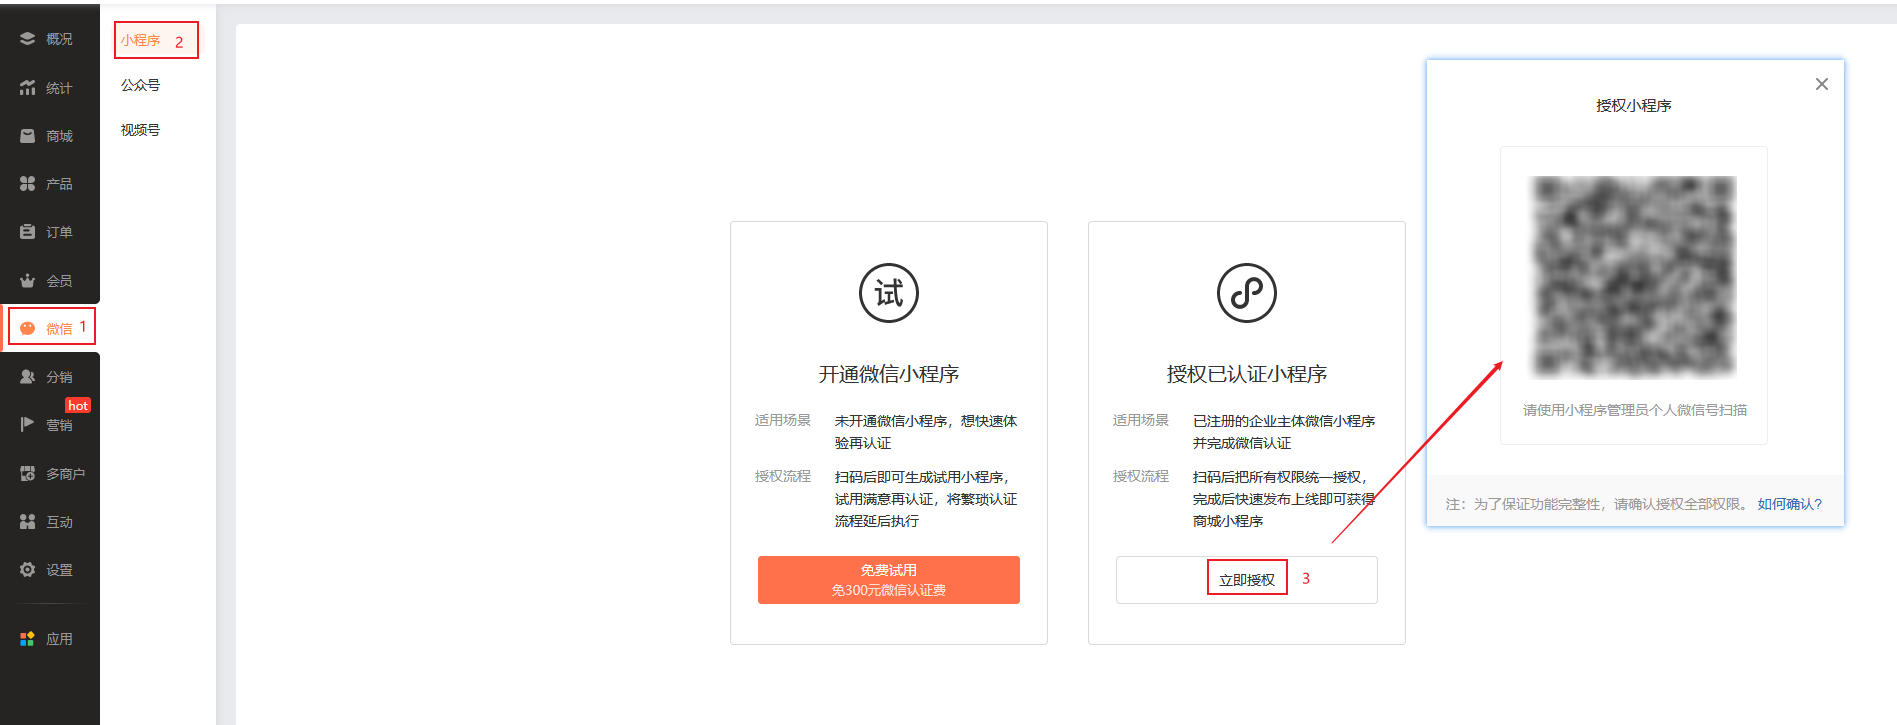The width and height of the screenshot is (1897, 725).
Task: Close the 授权小程序 popup
Action: (1822, 84)
